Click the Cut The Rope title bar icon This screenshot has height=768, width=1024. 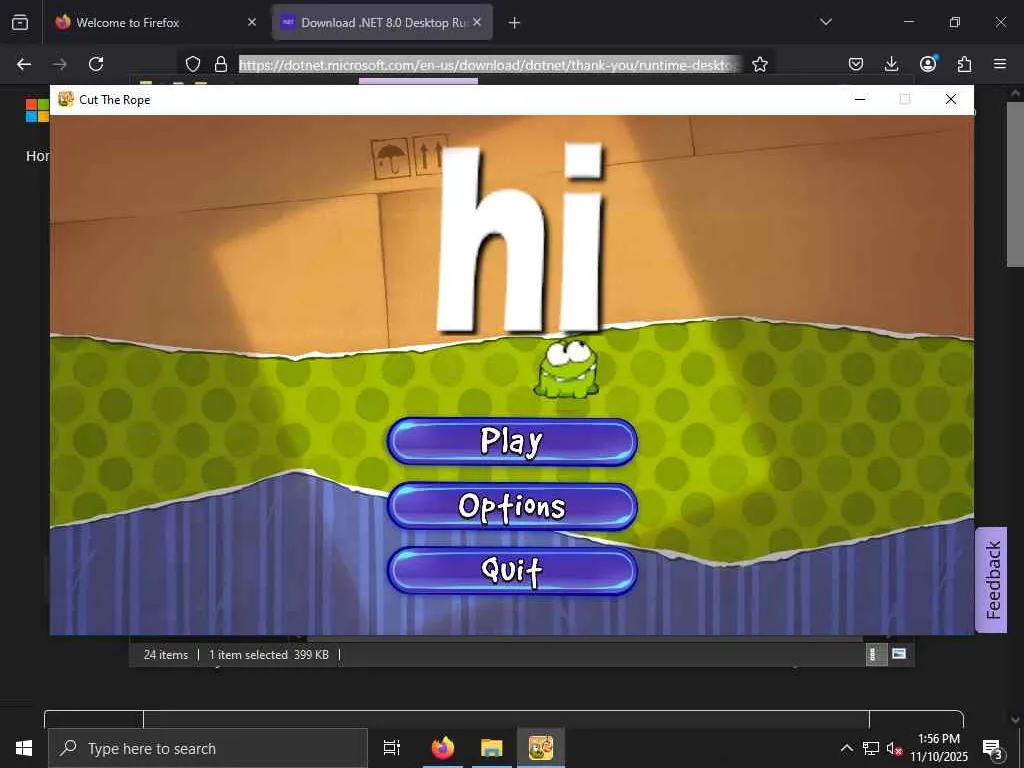click(x=65, y=99)
